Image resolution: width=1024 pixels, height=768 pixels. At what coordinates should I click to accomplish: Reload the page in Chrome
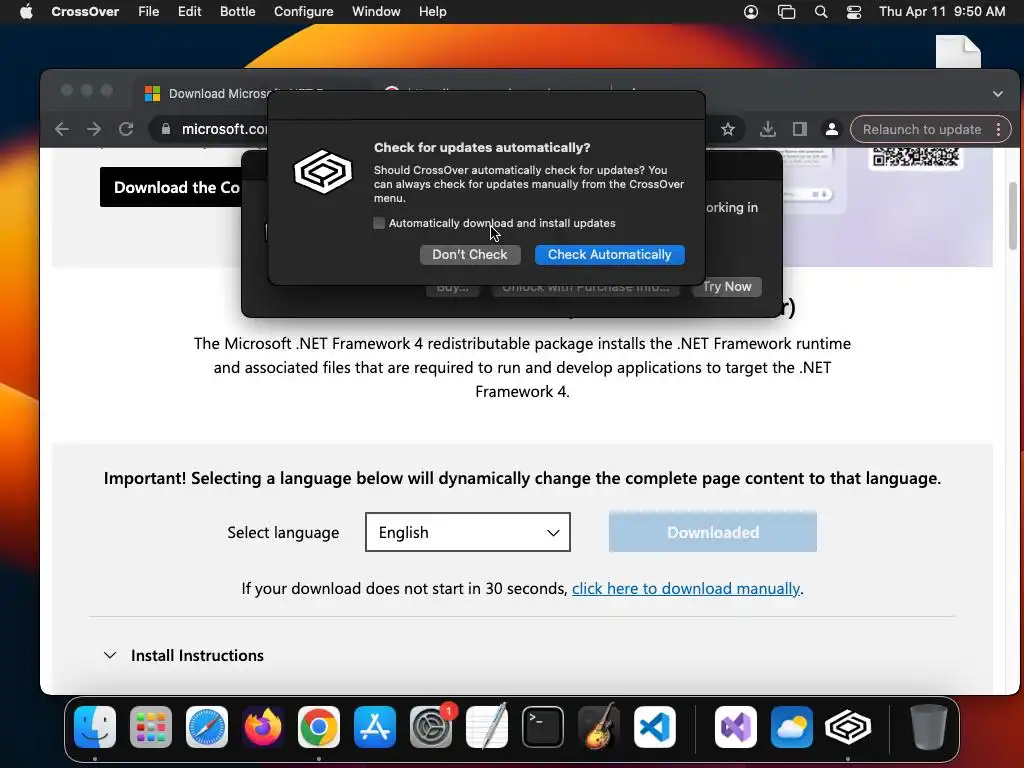(126, 129)
